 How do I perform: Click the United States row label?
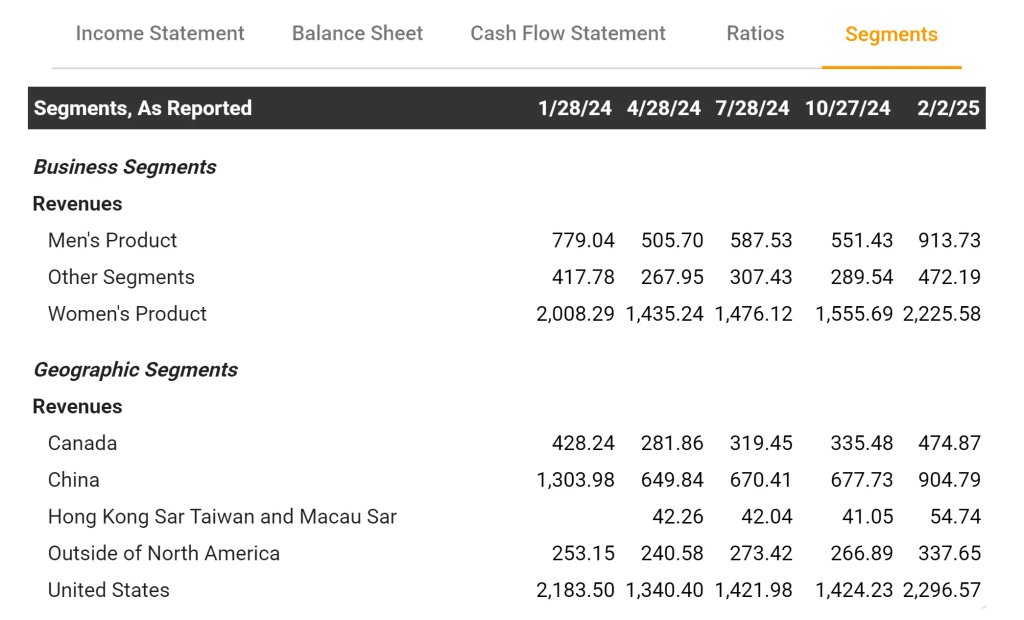pyautogui.click(x=108, y=590)
